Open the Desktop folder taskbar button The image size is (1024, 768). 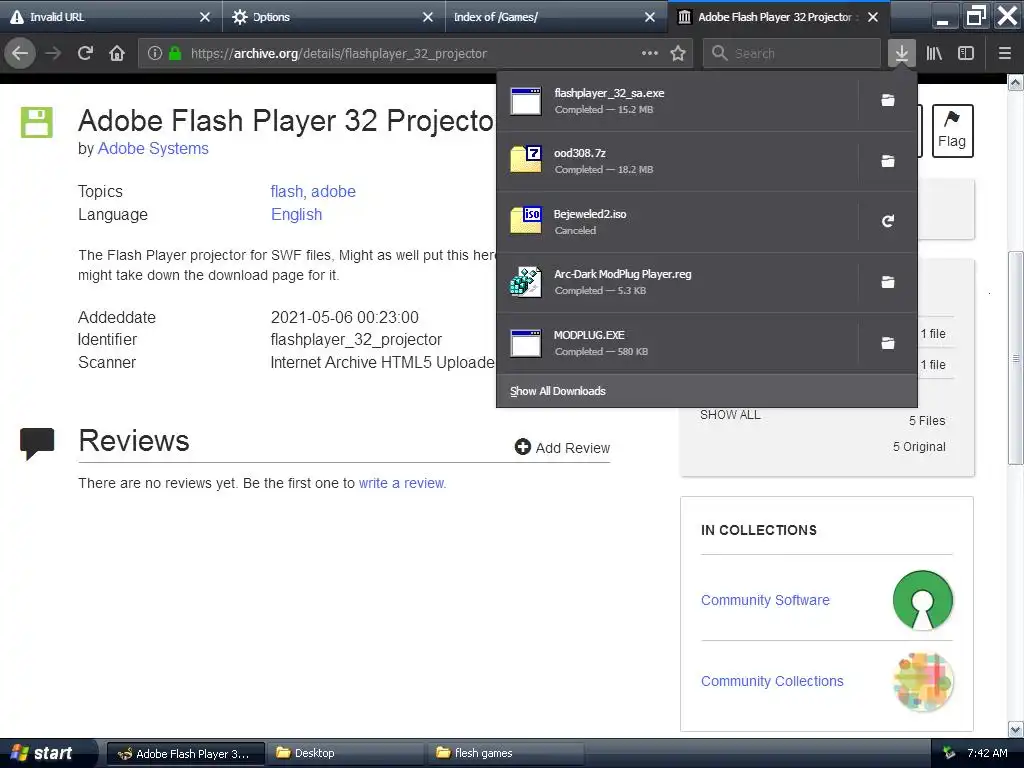click(345, 754)
